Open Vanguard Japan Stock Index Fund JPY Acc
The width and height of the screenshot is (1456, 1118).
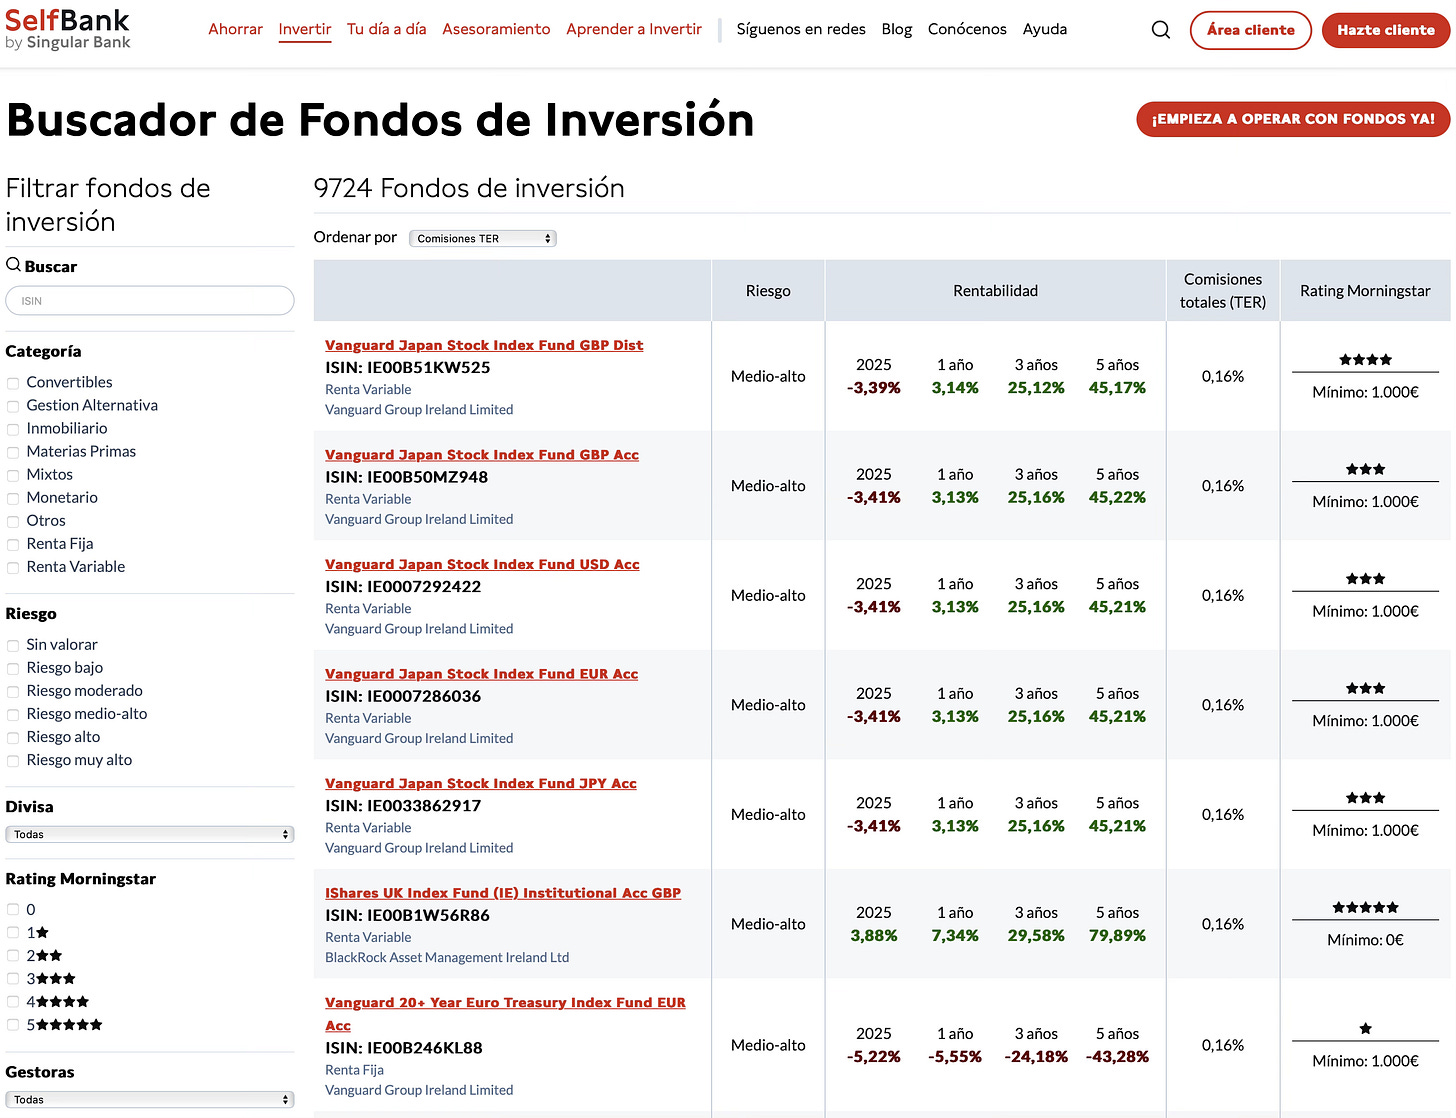coord(481,783)
